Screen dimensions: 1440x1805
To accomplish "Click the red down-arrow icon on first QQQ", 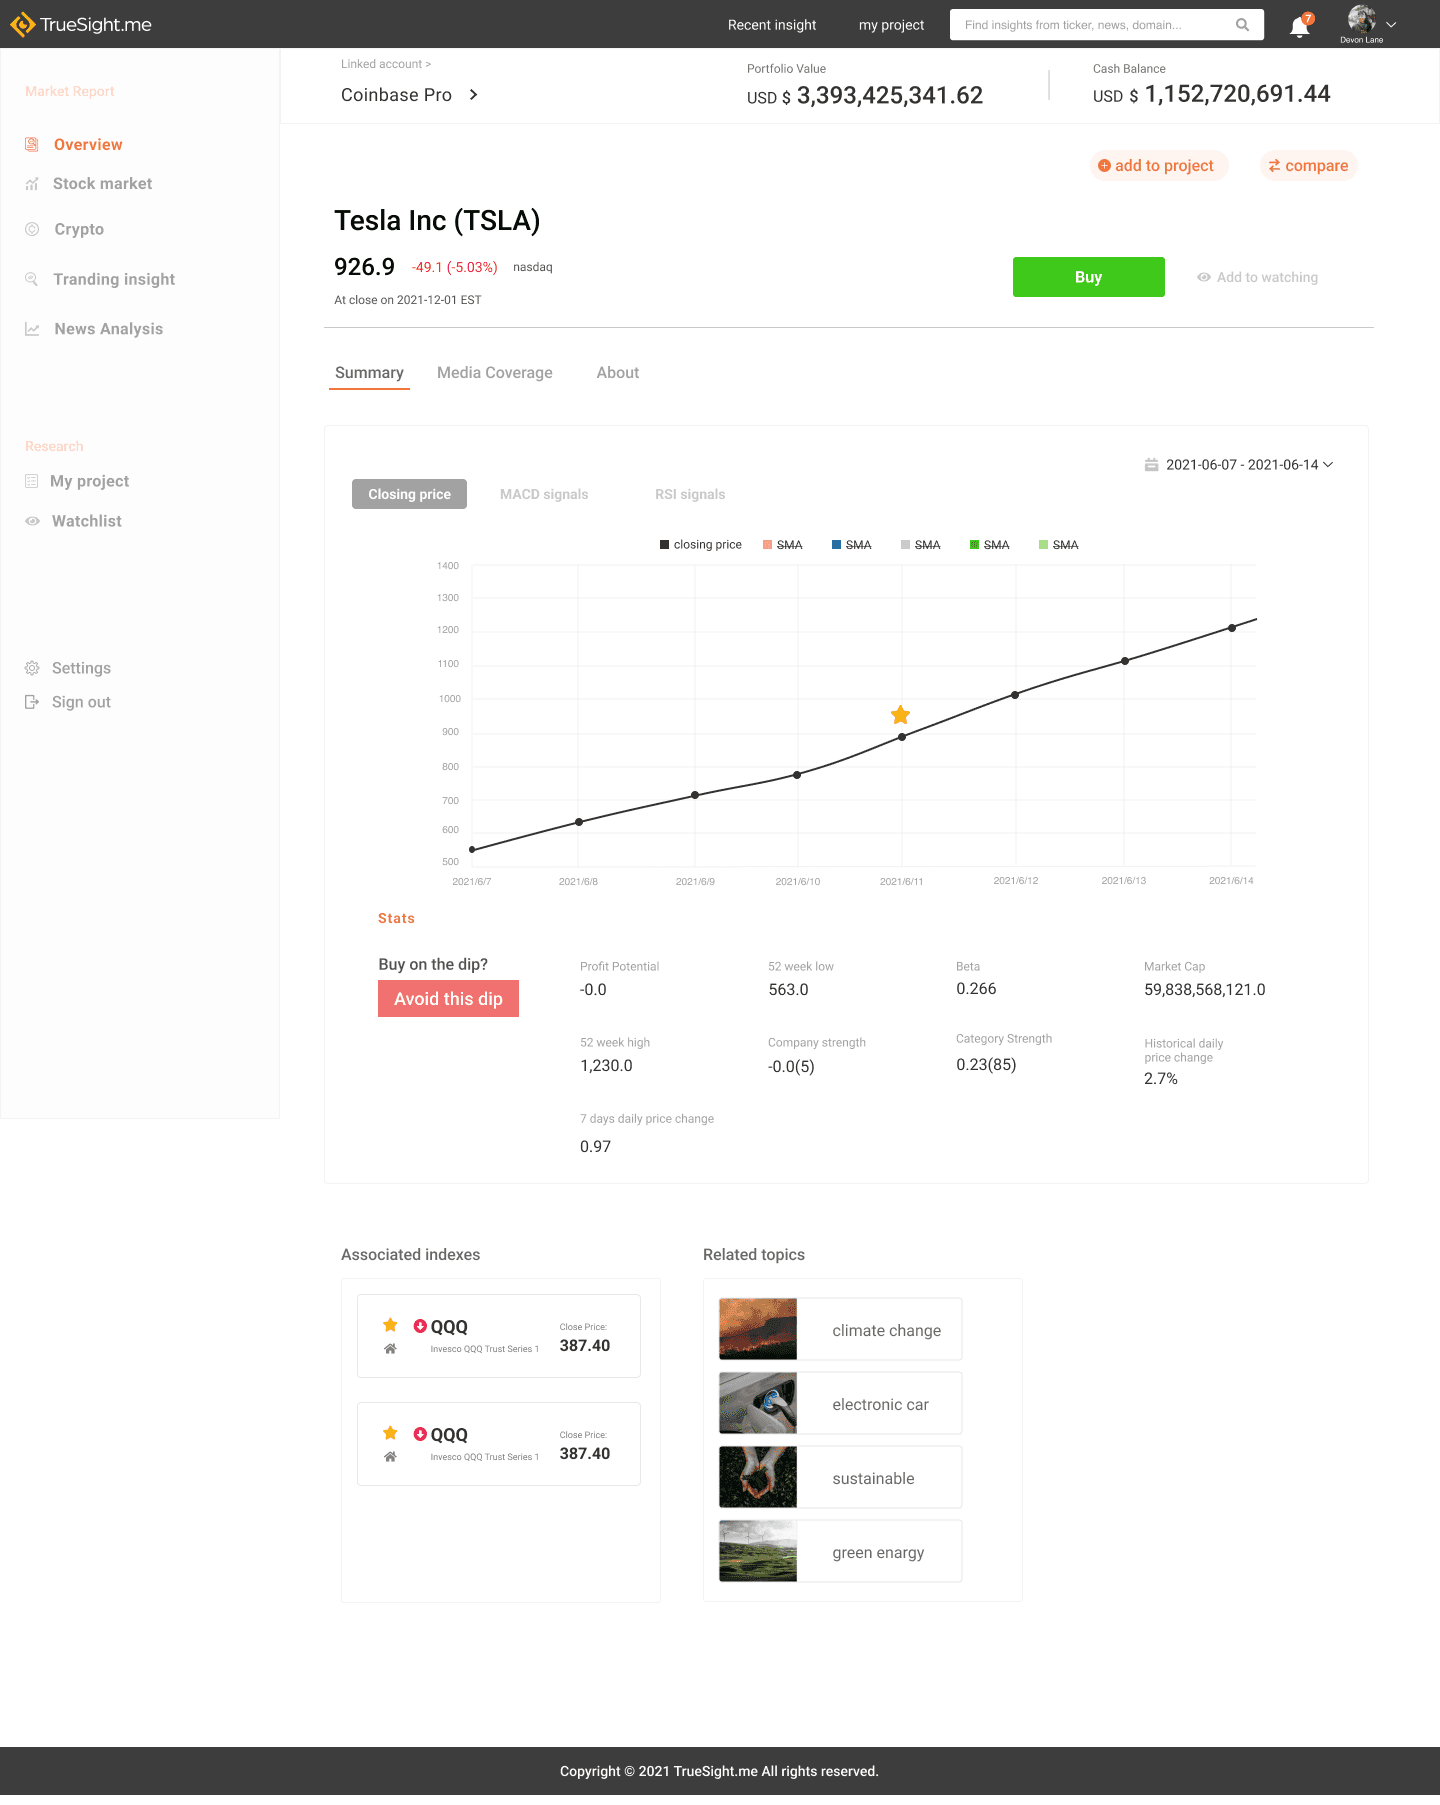I will point(420,1326).
